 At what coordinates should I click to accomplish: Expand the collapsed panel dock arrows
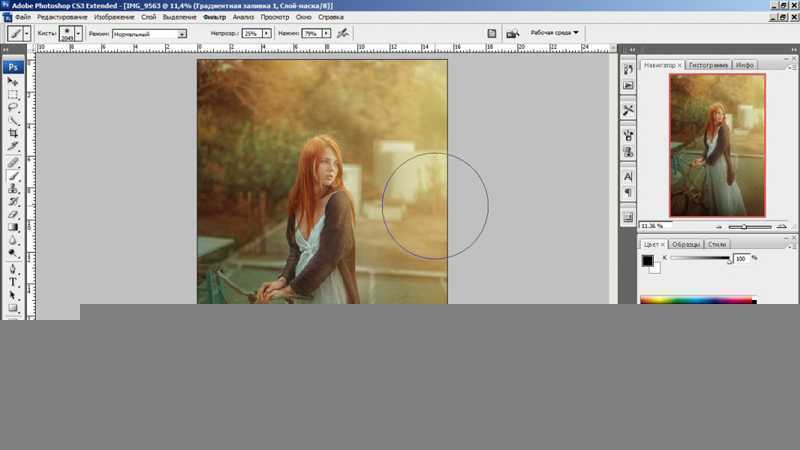coord(632,49)
